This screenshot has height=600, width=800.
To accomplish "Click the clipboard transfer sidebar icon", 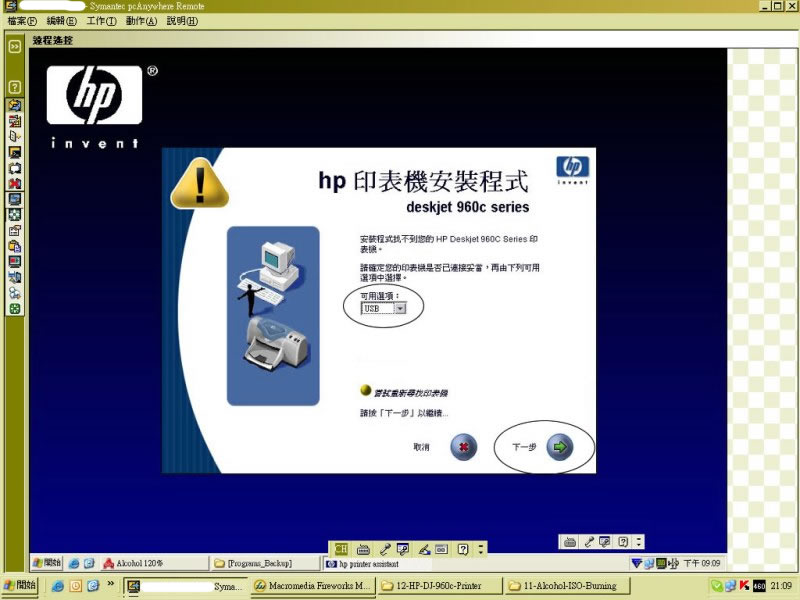I will coord(15,246).
